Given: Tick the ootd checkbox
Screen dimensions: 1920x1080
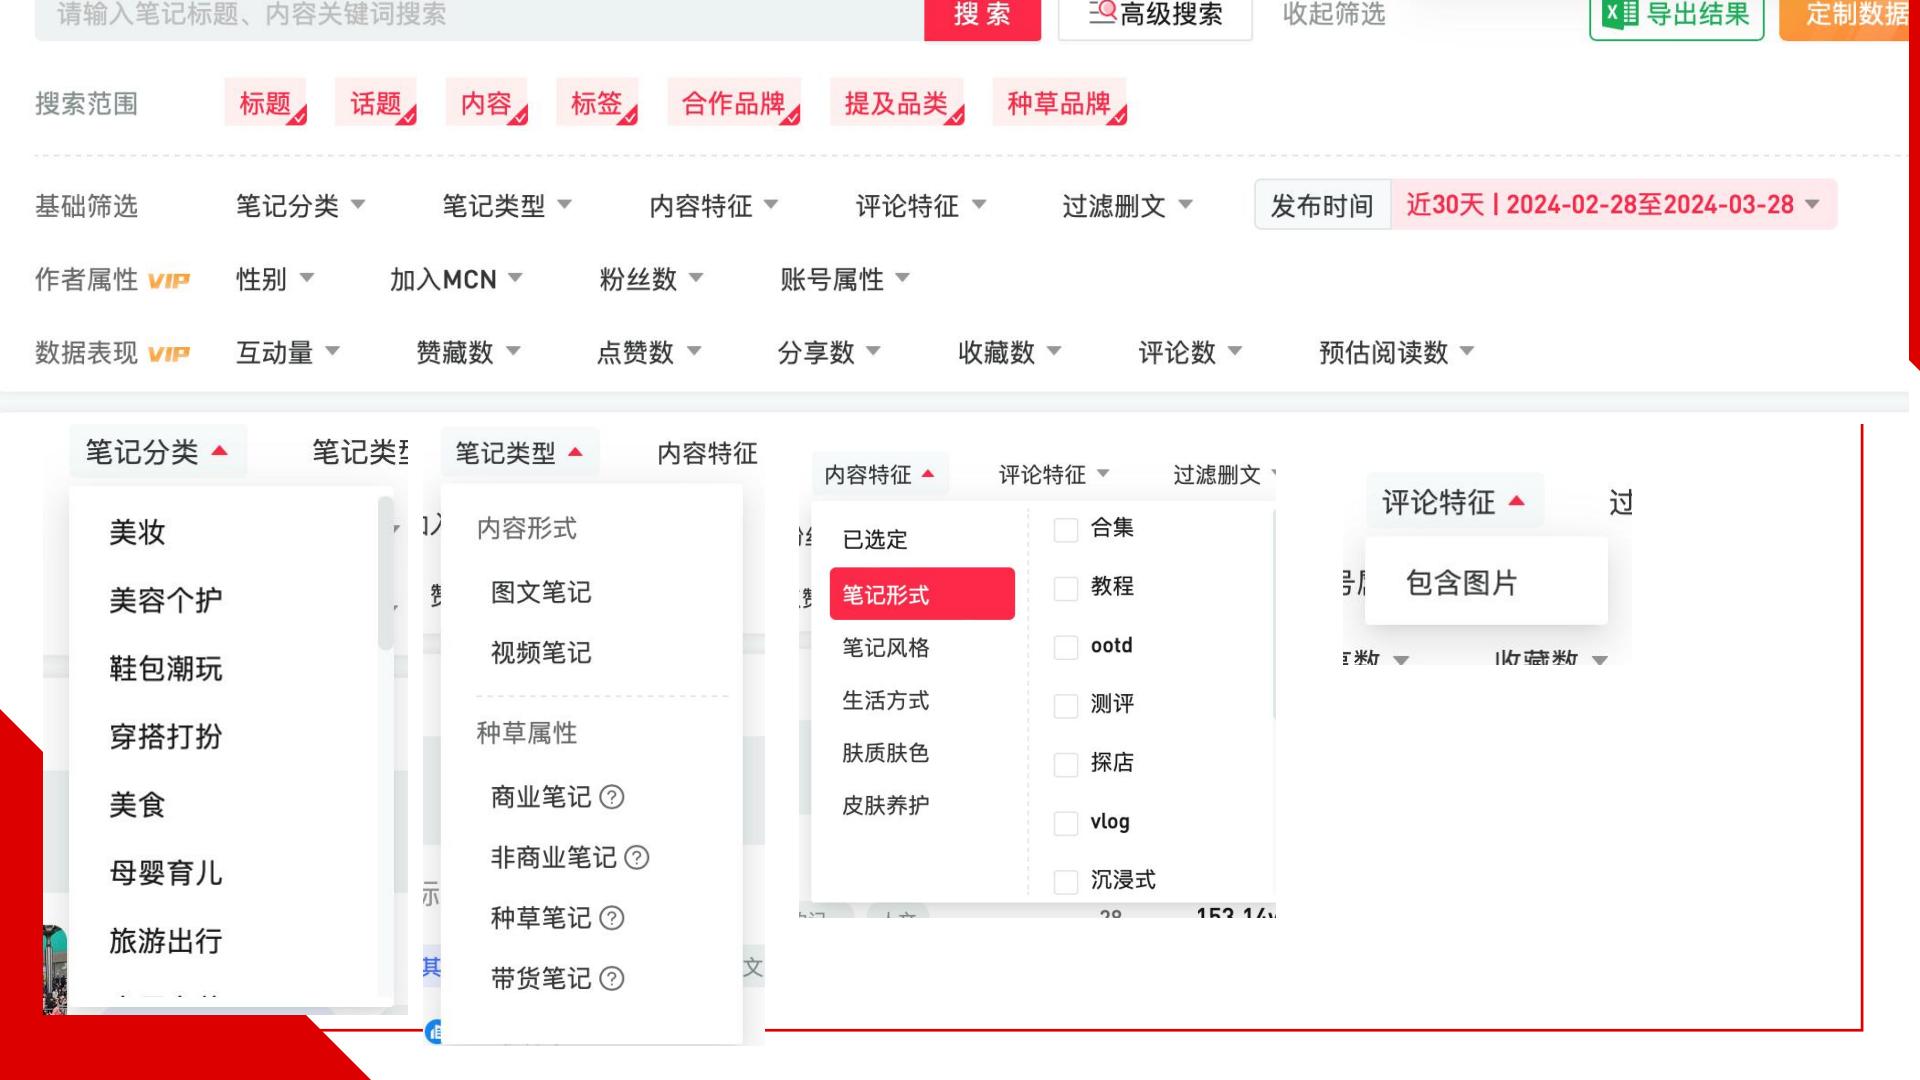Looking at the screenshot, I should point(1066,647).
